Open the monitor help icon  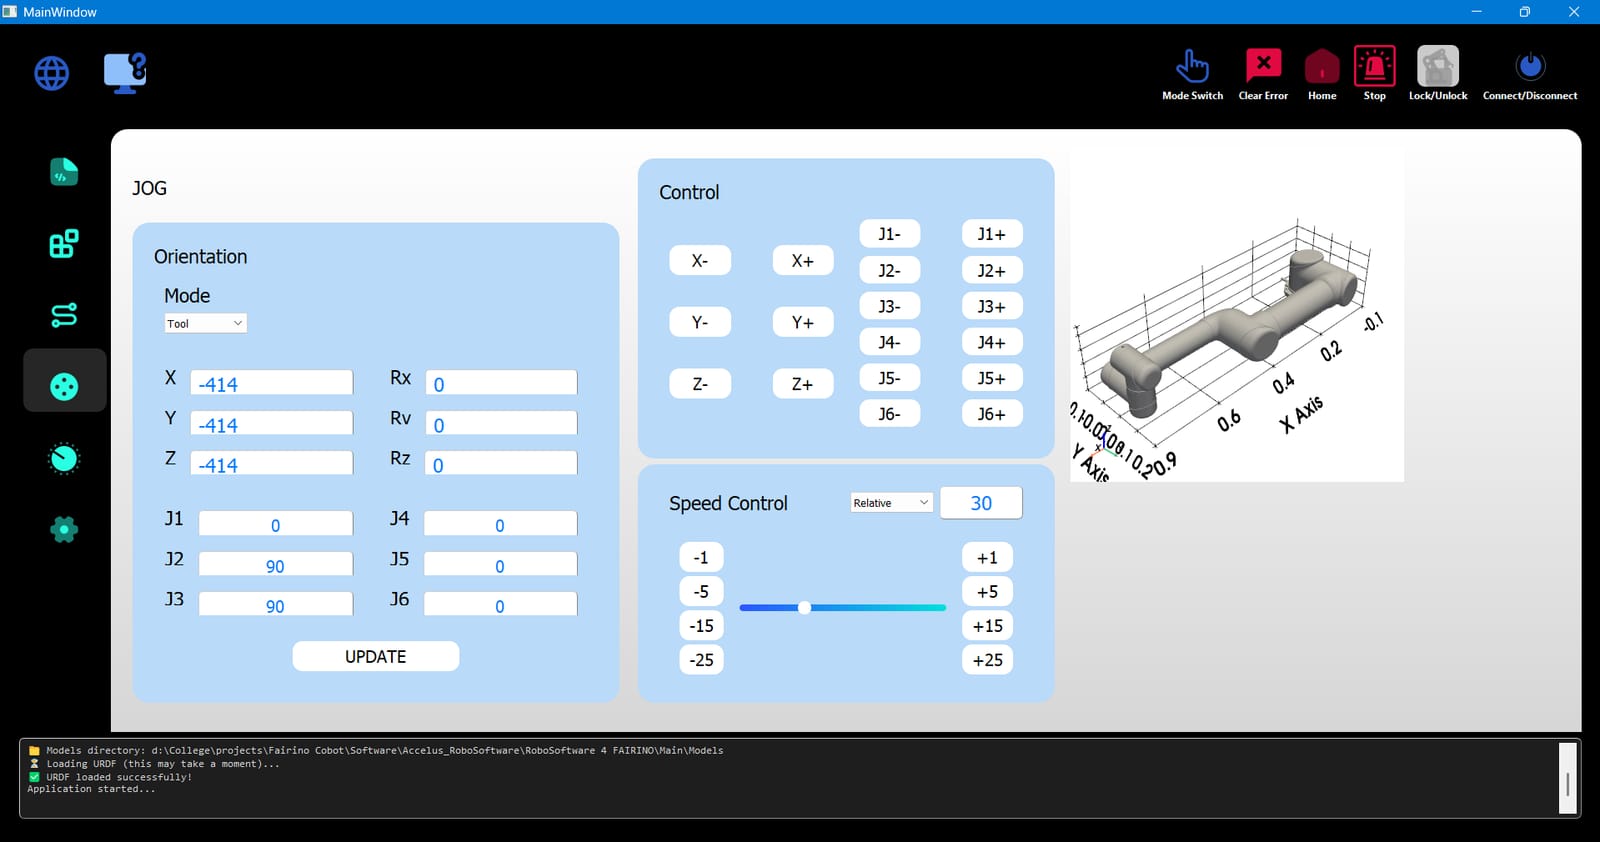pyautogui.click(x=125, y=73)
